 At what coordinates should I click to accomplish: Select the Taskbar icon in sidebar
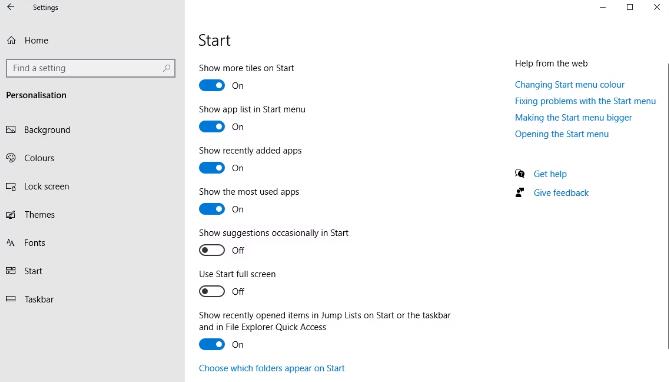point(11,299)
